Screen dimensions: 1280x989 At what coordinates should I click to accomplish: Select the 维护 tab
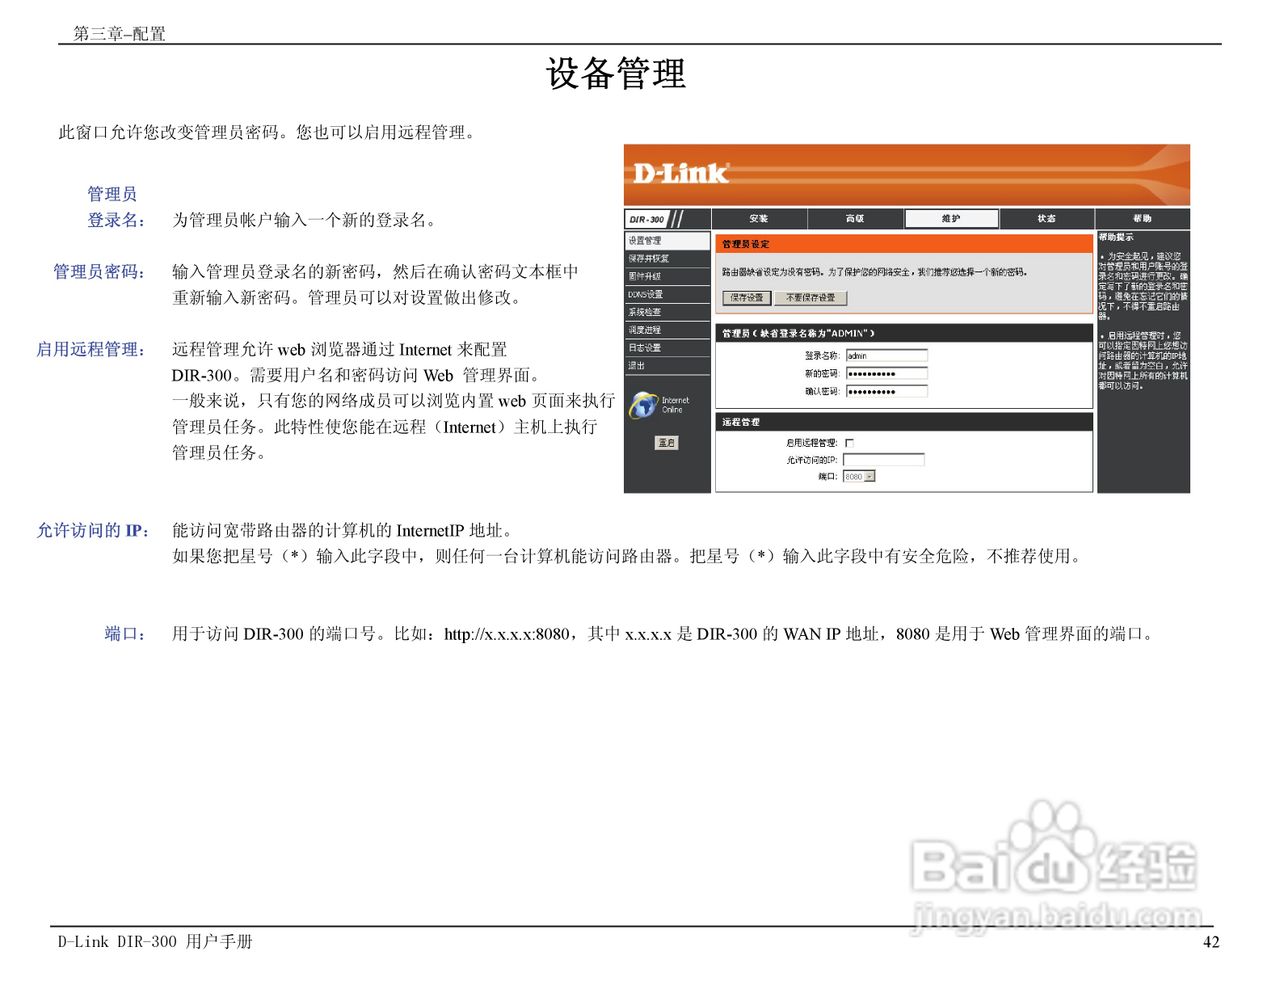[x=951, y=218]
